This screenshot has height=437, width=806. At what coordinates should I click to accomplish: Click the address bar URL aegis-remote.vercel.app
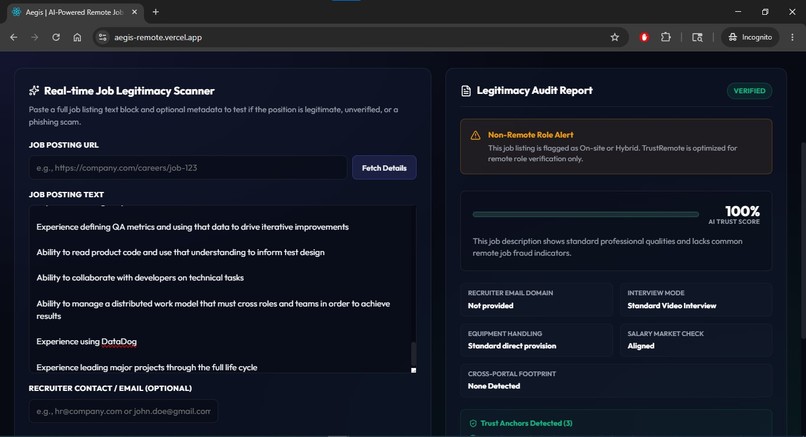click(x=158, y=37)
